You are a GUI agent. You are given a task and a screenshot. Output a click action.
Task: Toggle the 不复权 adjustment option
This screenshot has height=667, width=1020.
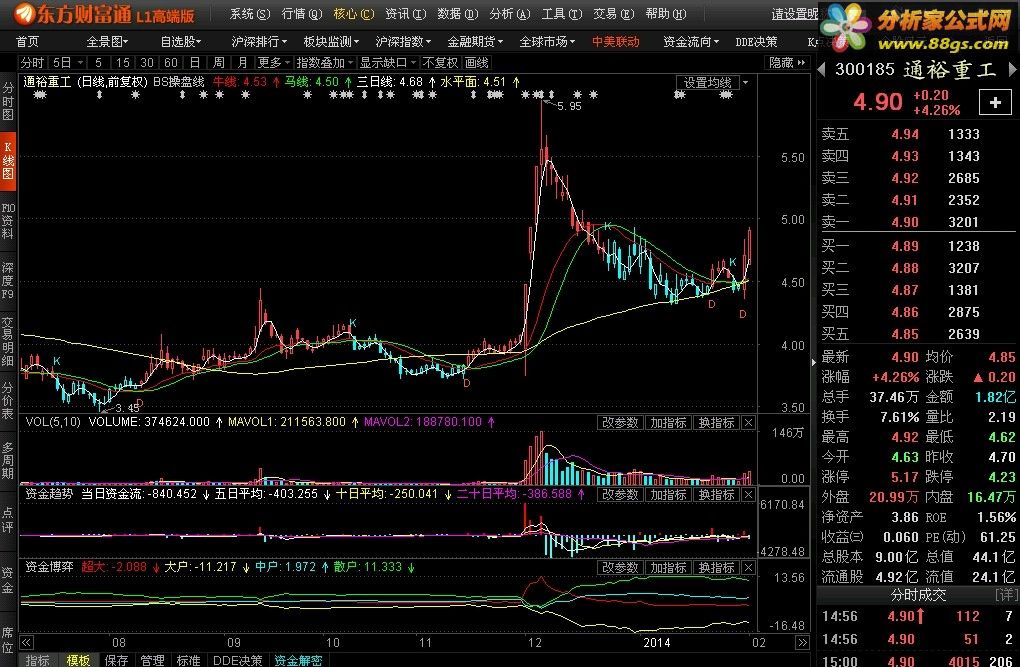[x=440, y=62]
